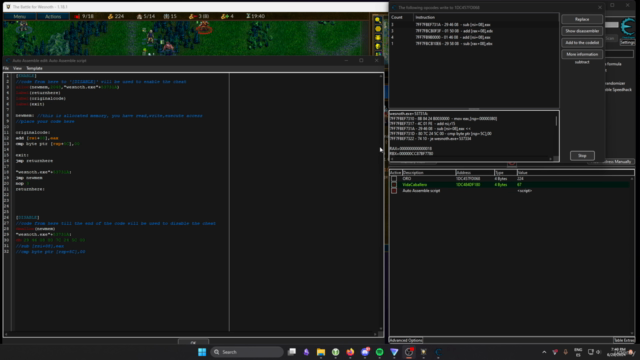Screen dimensions: 640x360
Task: Open the Wesnoth Actions menu
Action: tap(53, 16)
